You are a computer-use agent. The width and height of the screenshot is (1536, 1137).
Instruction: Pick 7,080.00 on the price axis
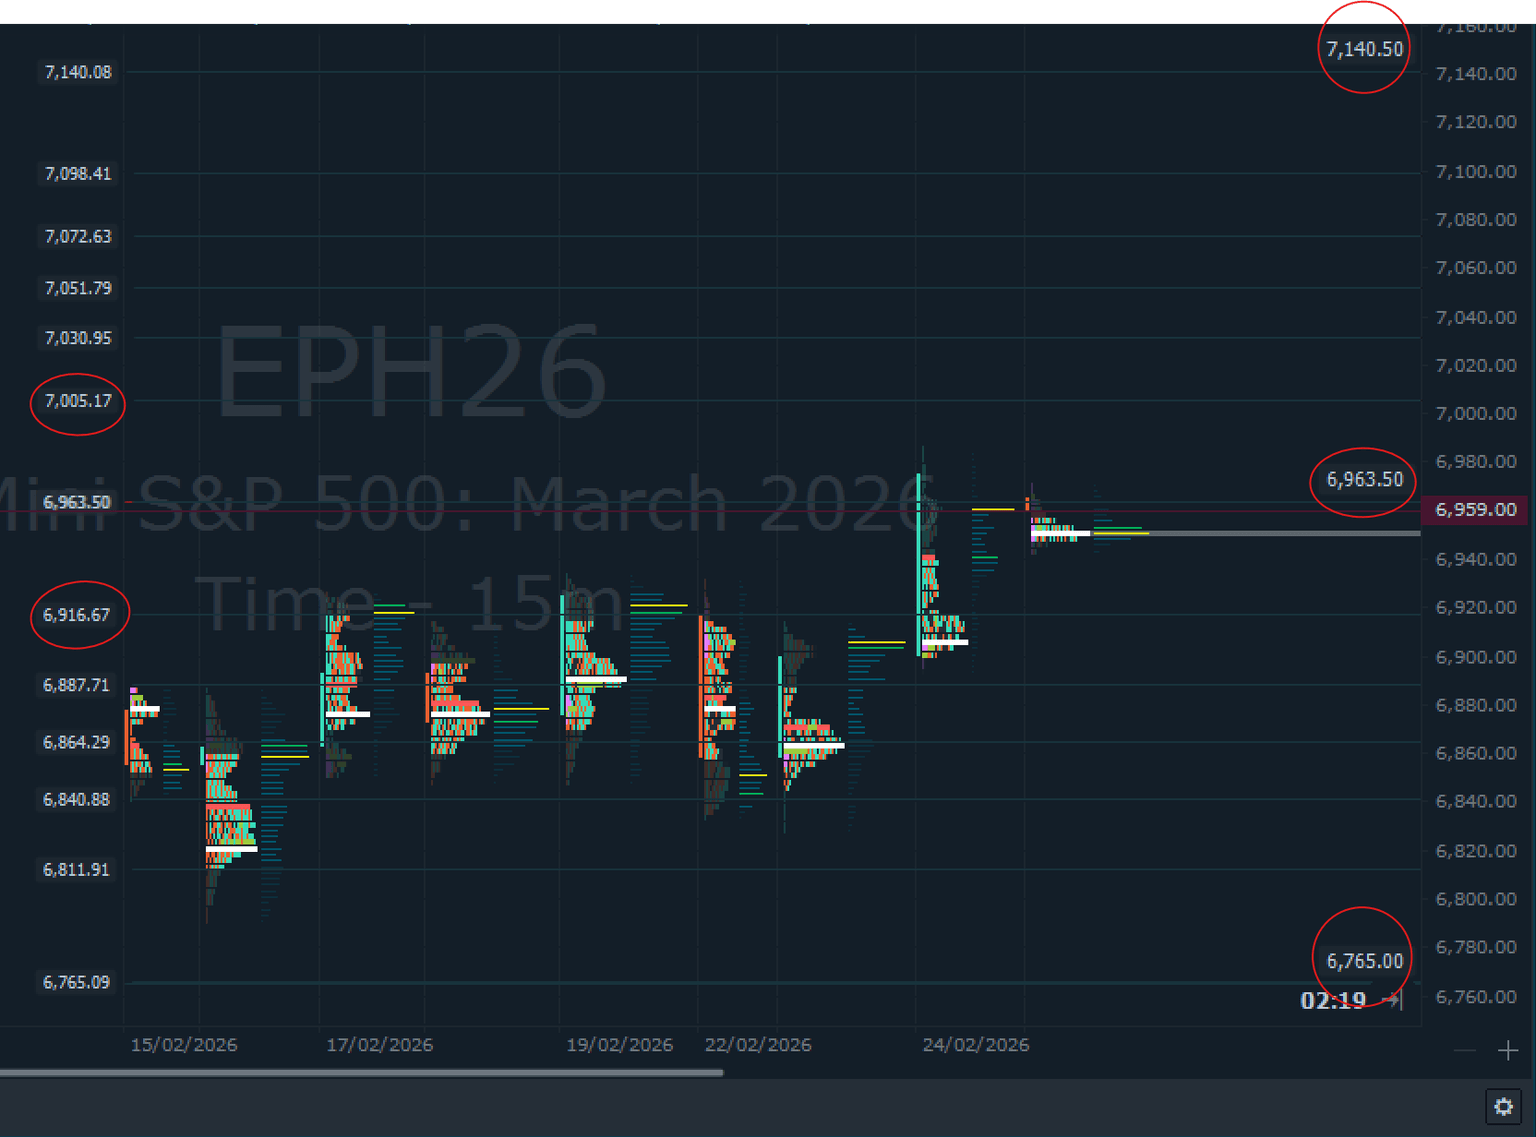[1476, 220]
